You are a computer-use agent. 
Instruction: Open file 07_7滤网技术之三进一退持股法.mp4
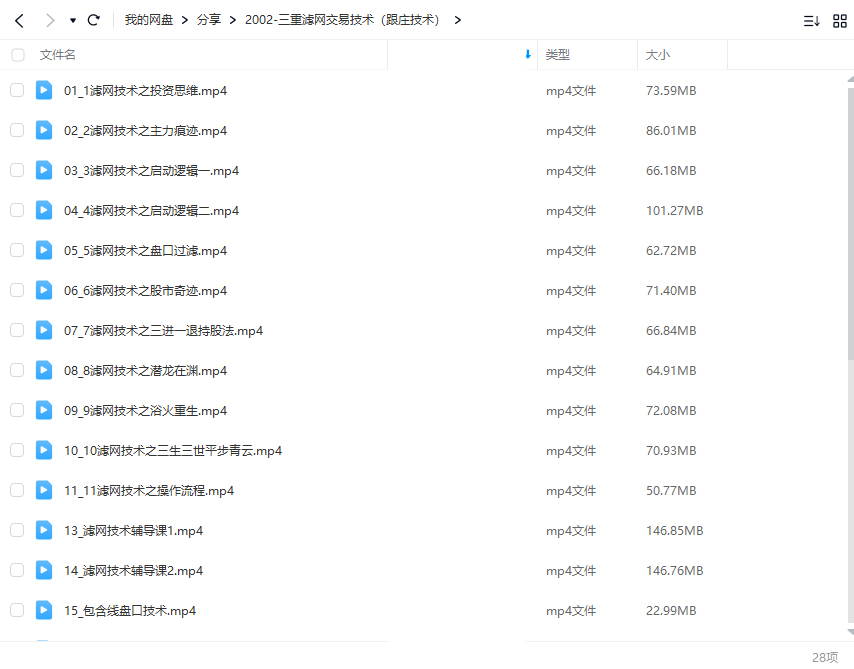pos(163,330)
